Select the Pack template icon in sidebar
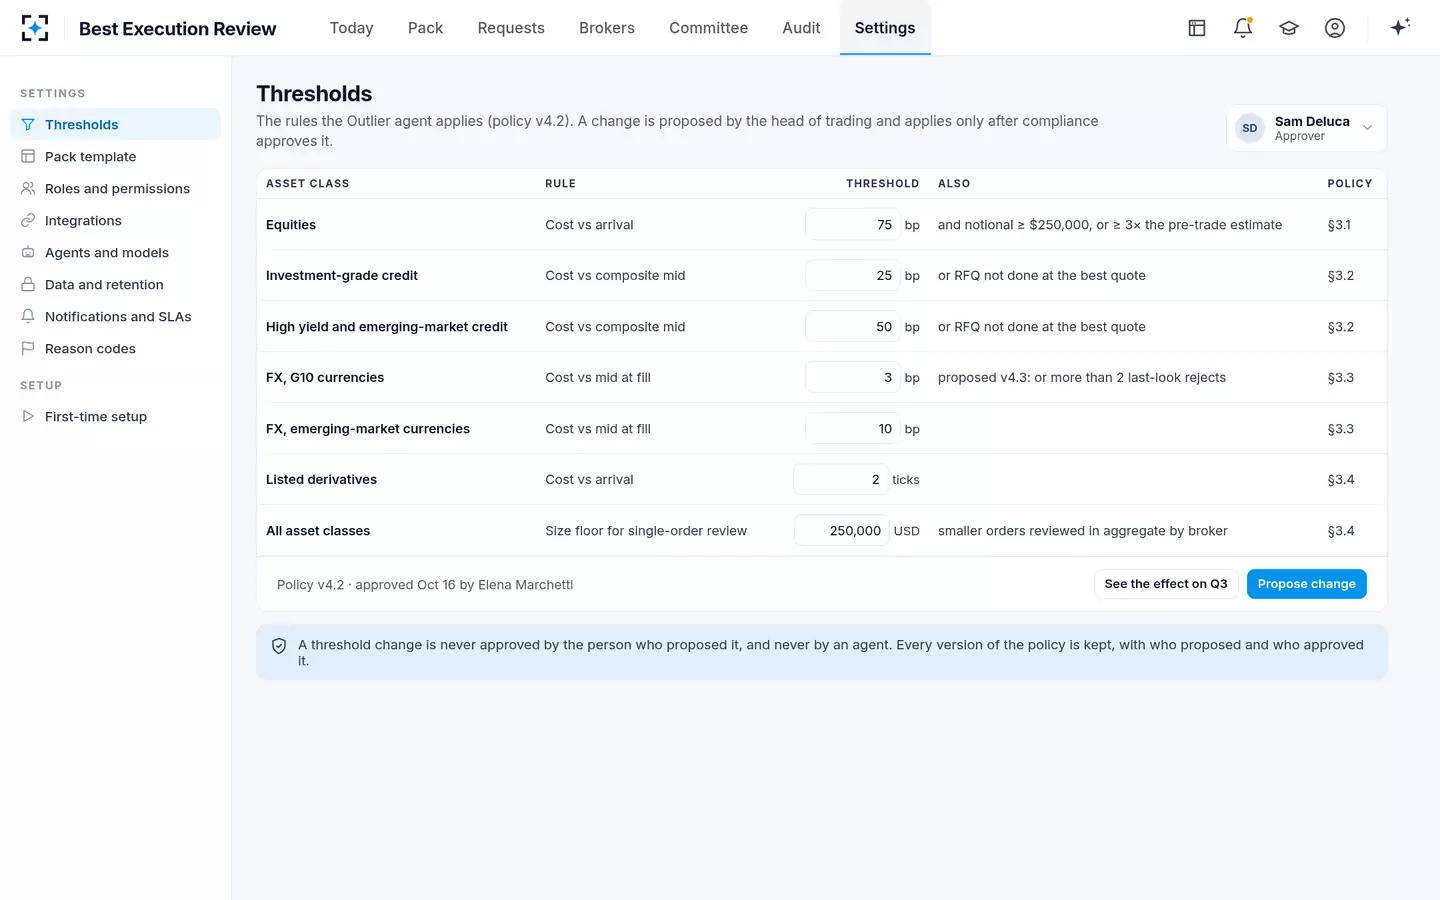Image resolution: width=1440 pixels, height=900 pixels. [28, 157]
